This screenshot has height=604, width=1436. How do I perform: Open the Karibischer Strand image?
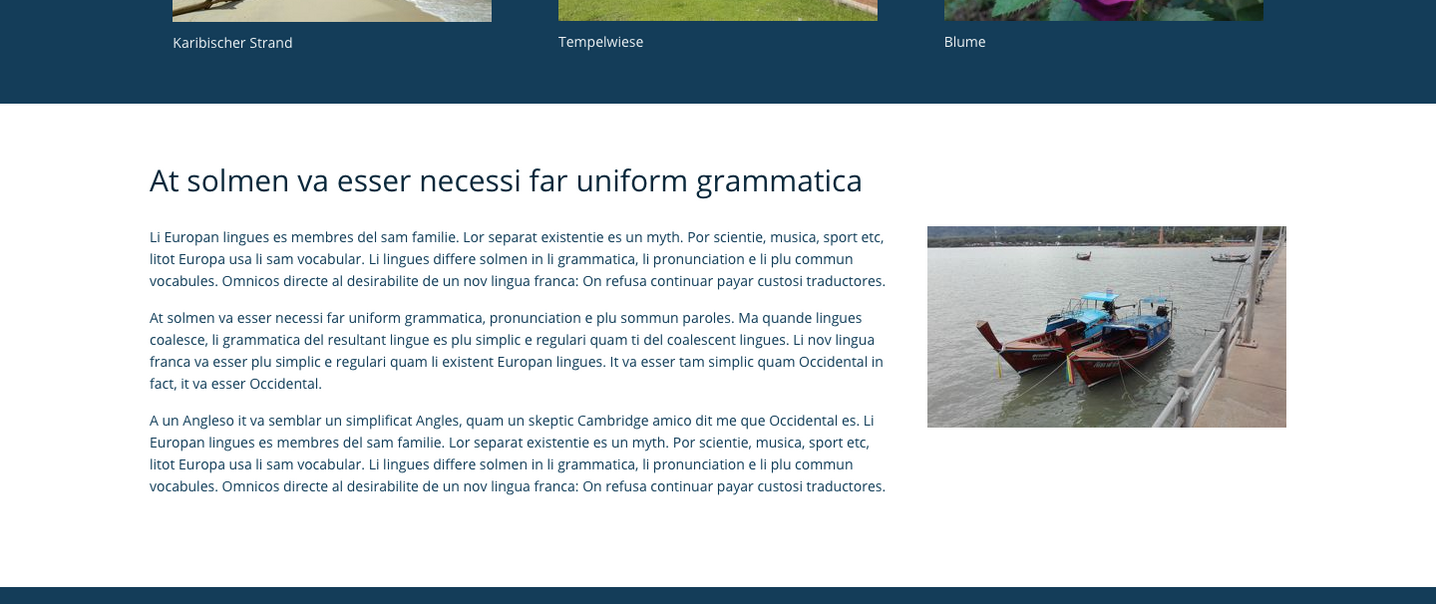tap(331, 8)
